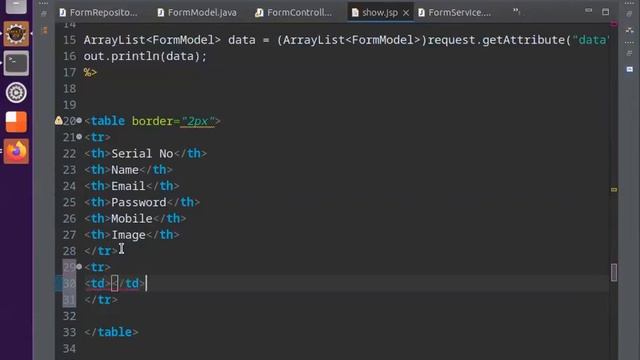Click the vertical scrollbar thumb of the editor

pyautogui.click(x=613, y=272)
